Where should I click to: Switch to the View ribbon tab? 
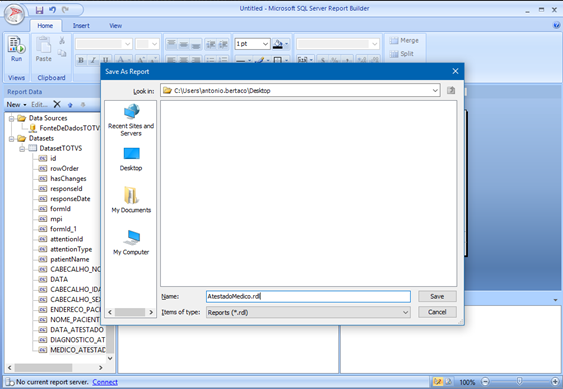click(x=116, y=26)
